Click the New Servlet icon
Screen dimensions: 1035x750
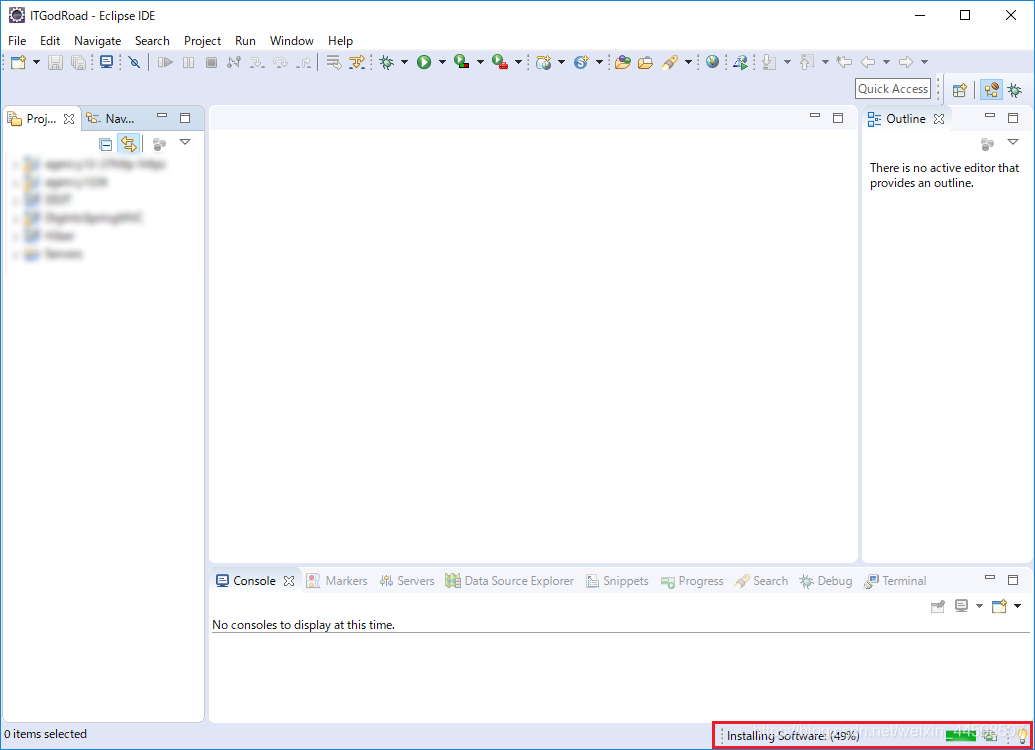581,62
